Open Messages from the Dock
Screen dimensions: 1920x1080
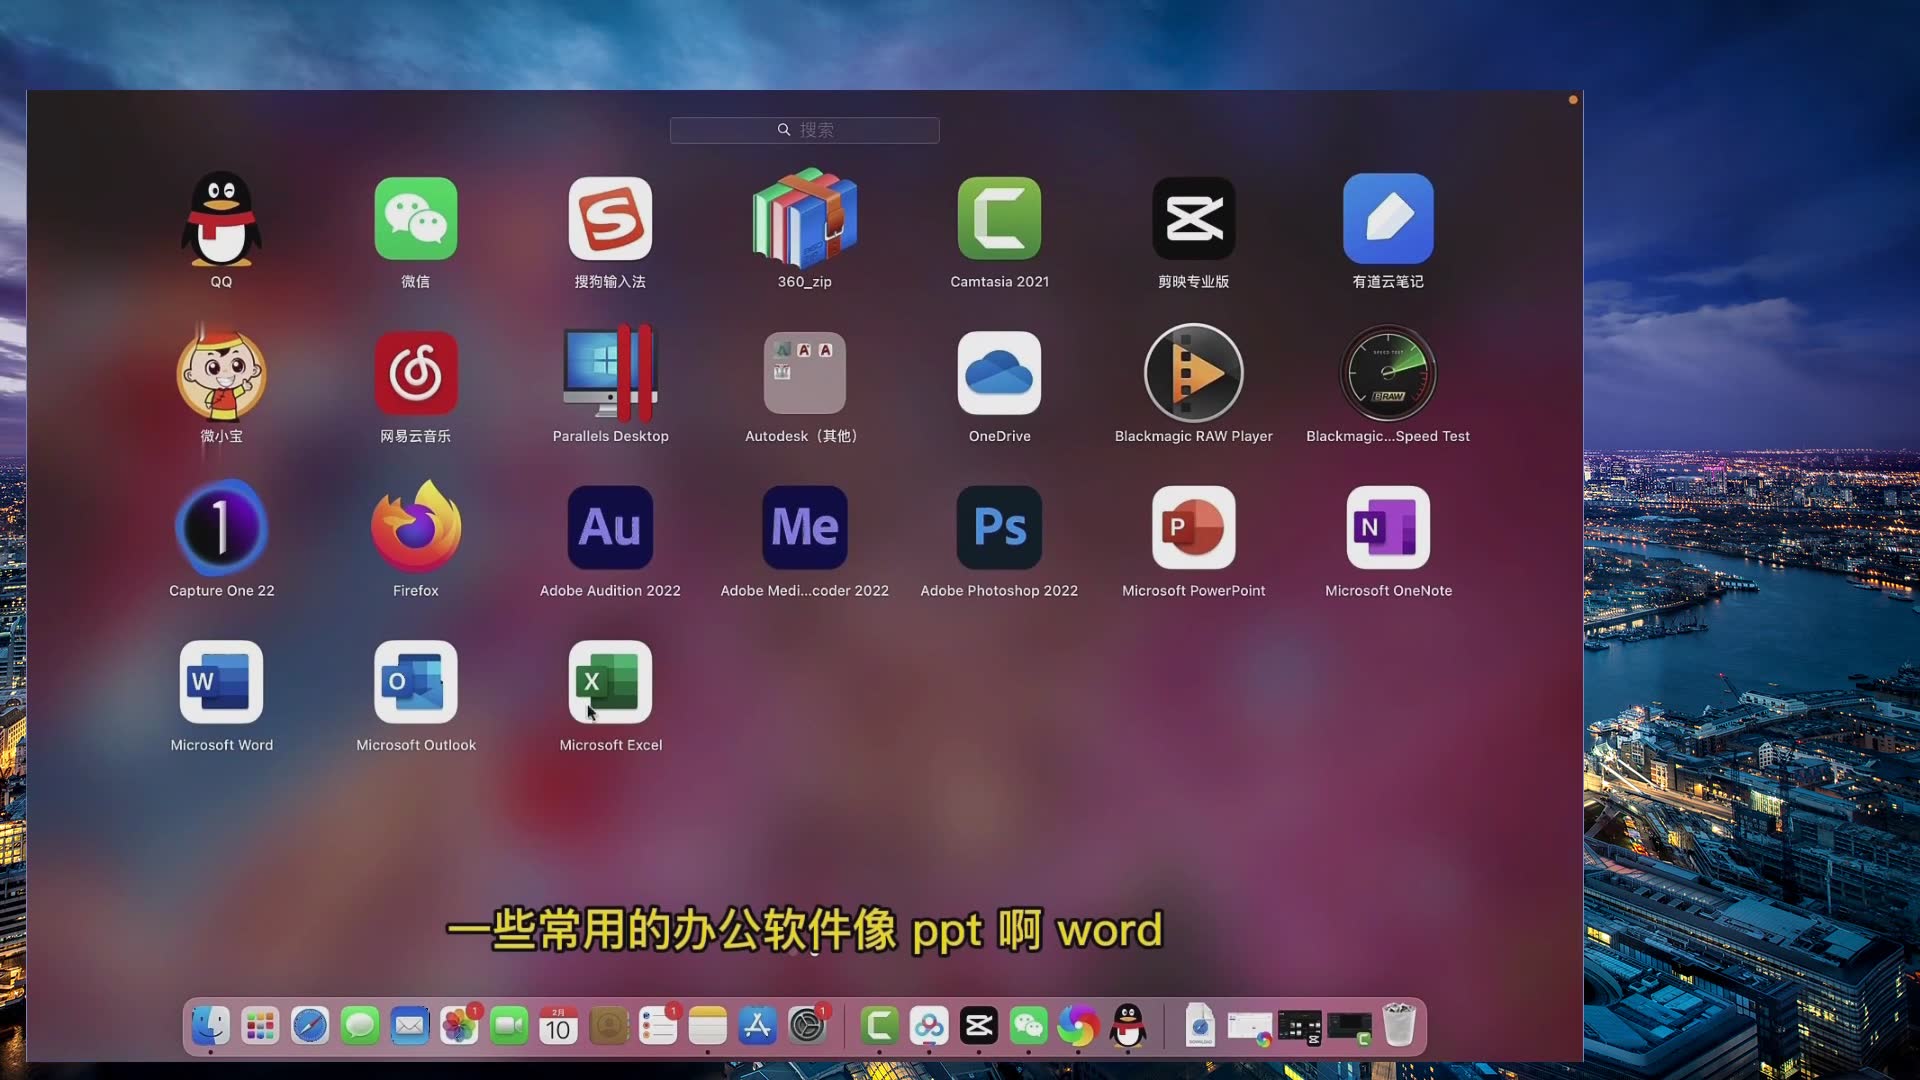359,1025
